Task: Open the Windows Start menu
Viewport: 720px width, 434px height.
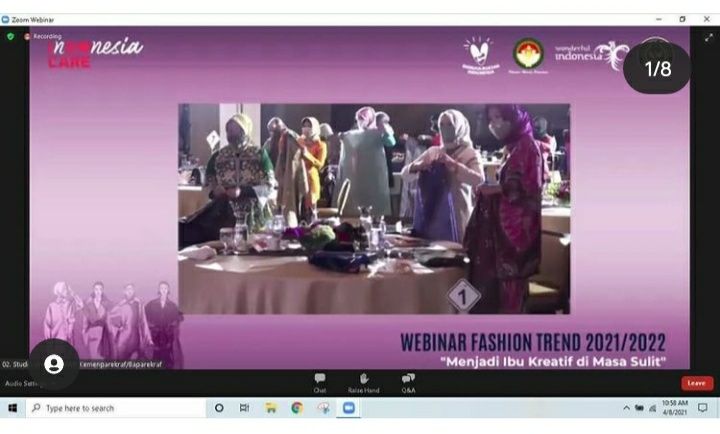Action: pos(13,408)
